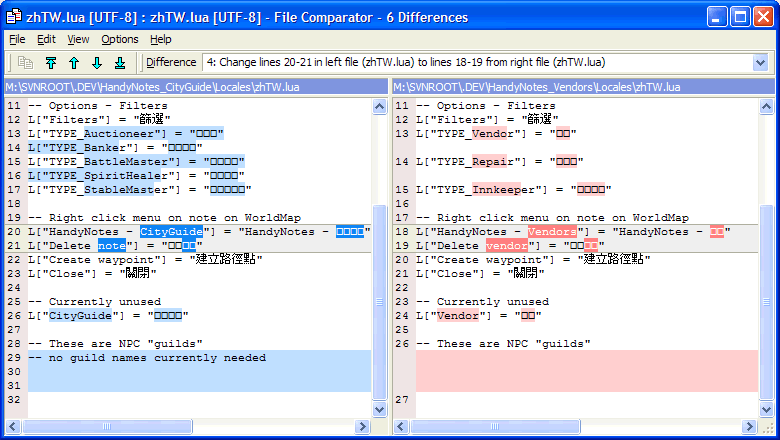Click TYPE_Repair line in right pane

click(499, 162)
